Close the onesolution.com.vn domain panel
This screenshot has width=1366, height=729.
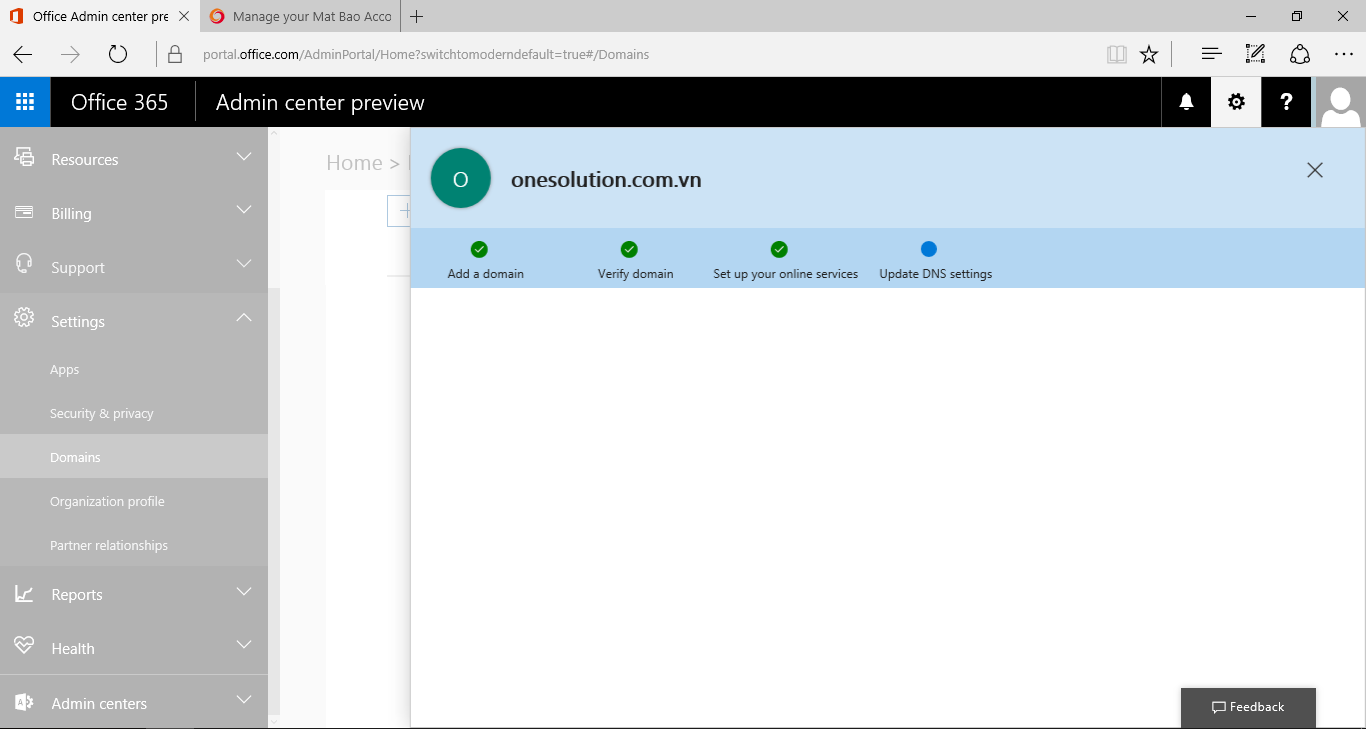(x=1314, y=170)
